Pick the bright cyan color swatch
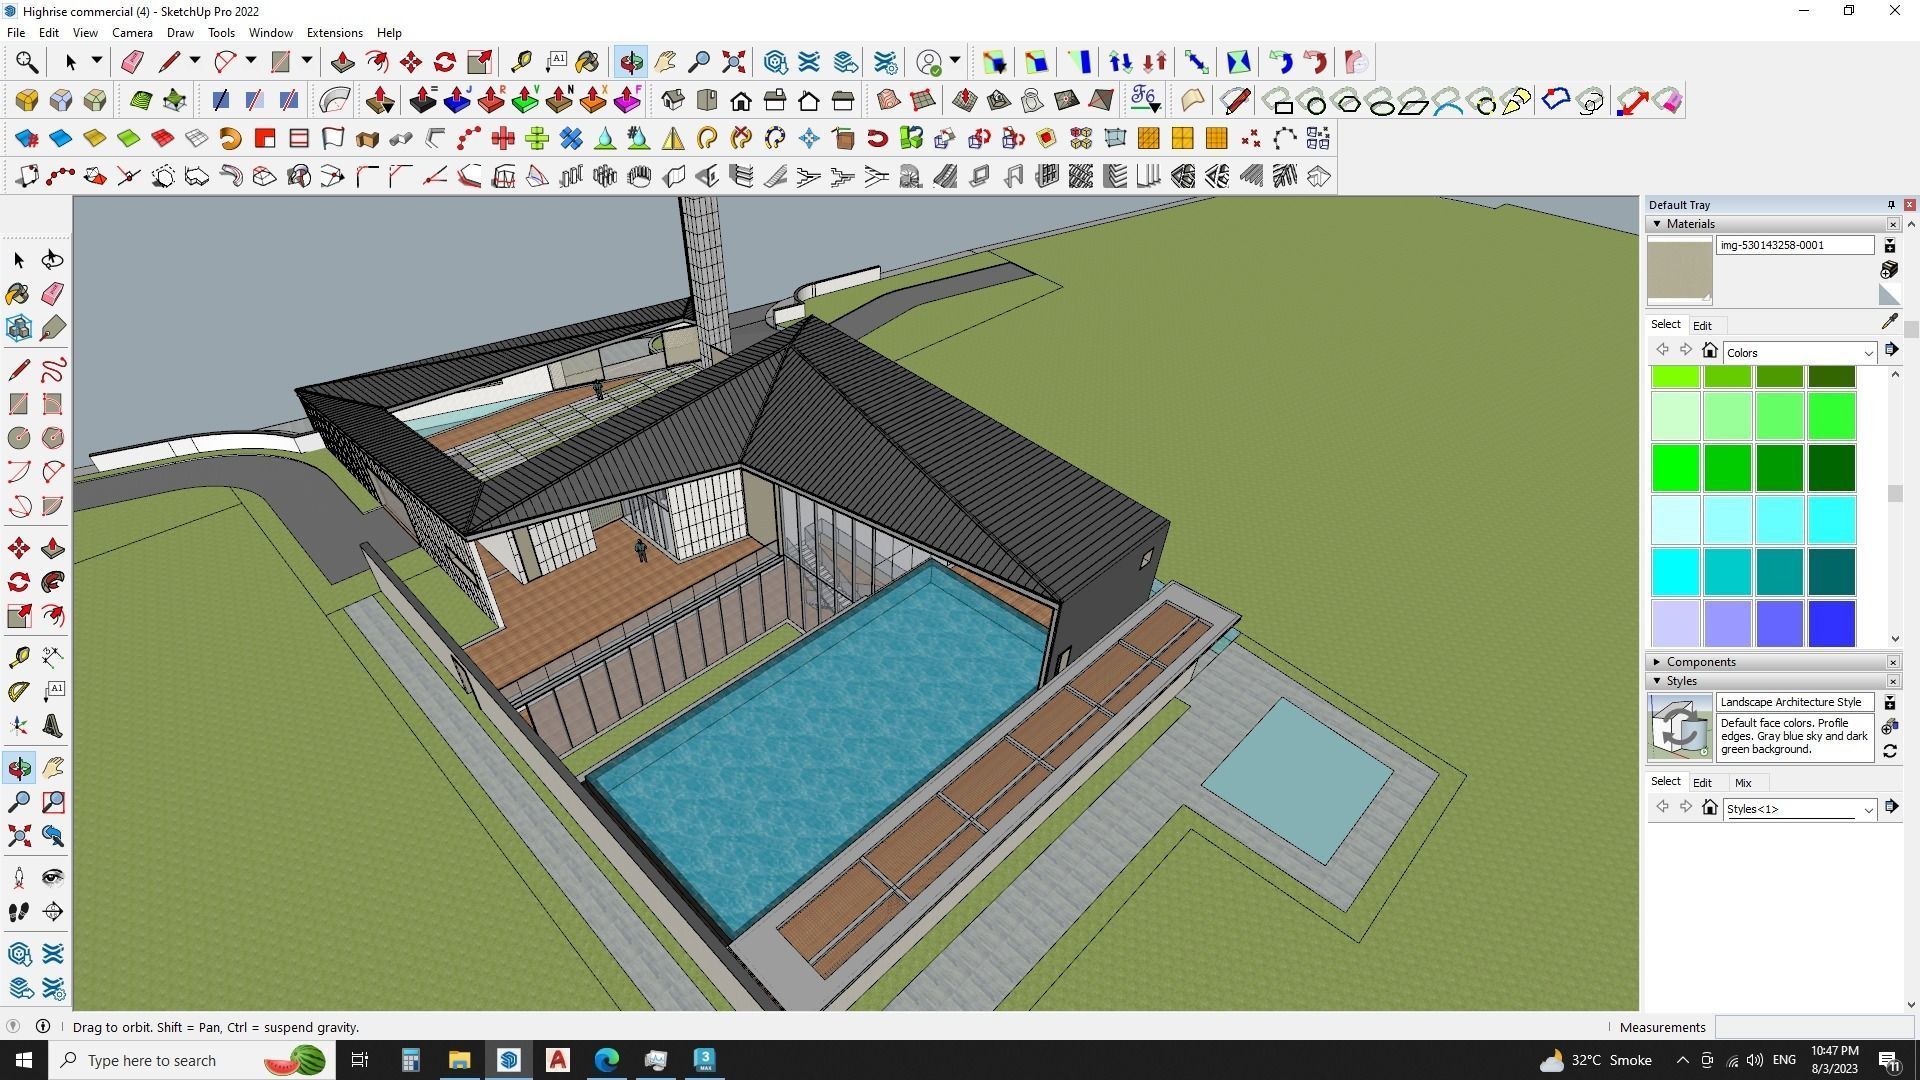The width and height of the screenshot is (1920, 1080). point(1676,572)
